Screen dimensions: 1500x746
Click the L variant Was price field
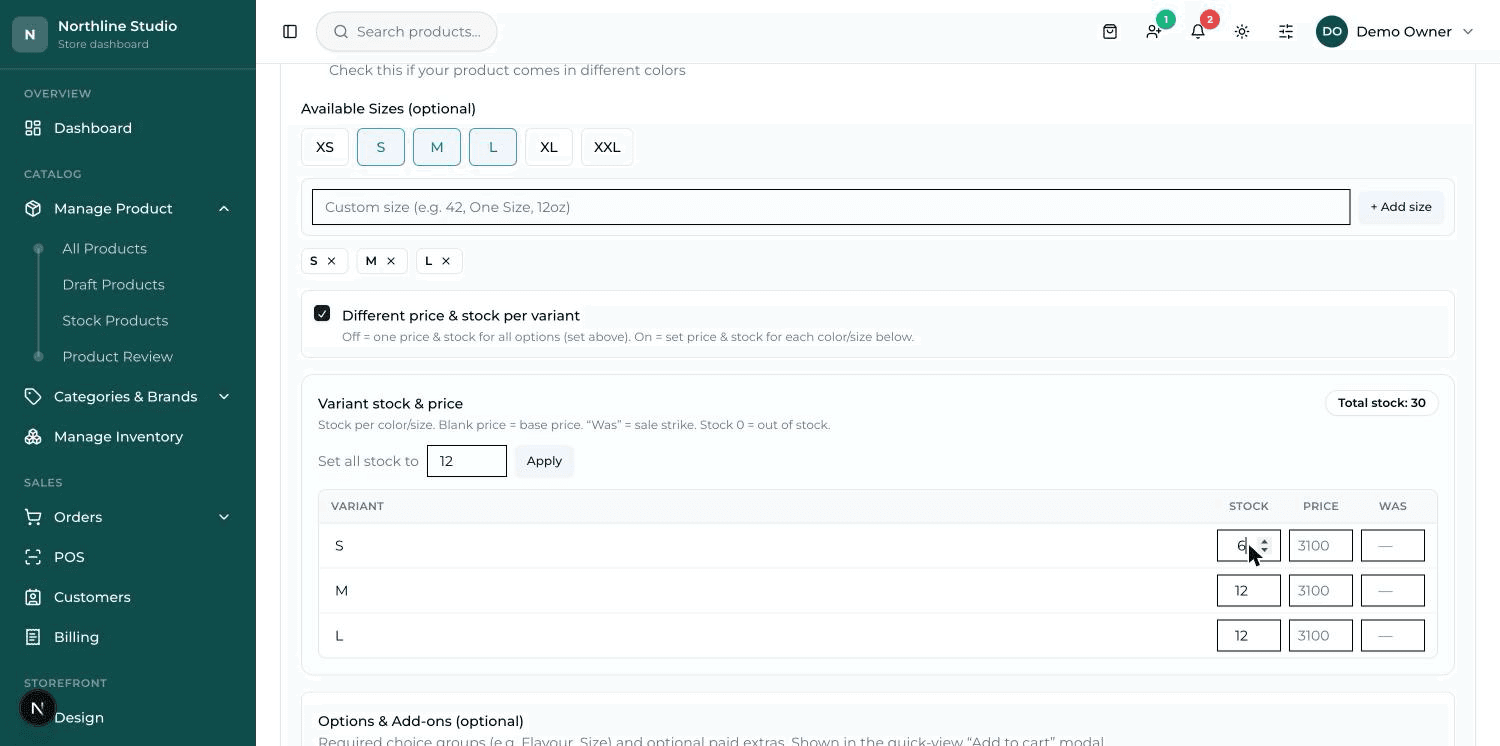click(1393, 636)
